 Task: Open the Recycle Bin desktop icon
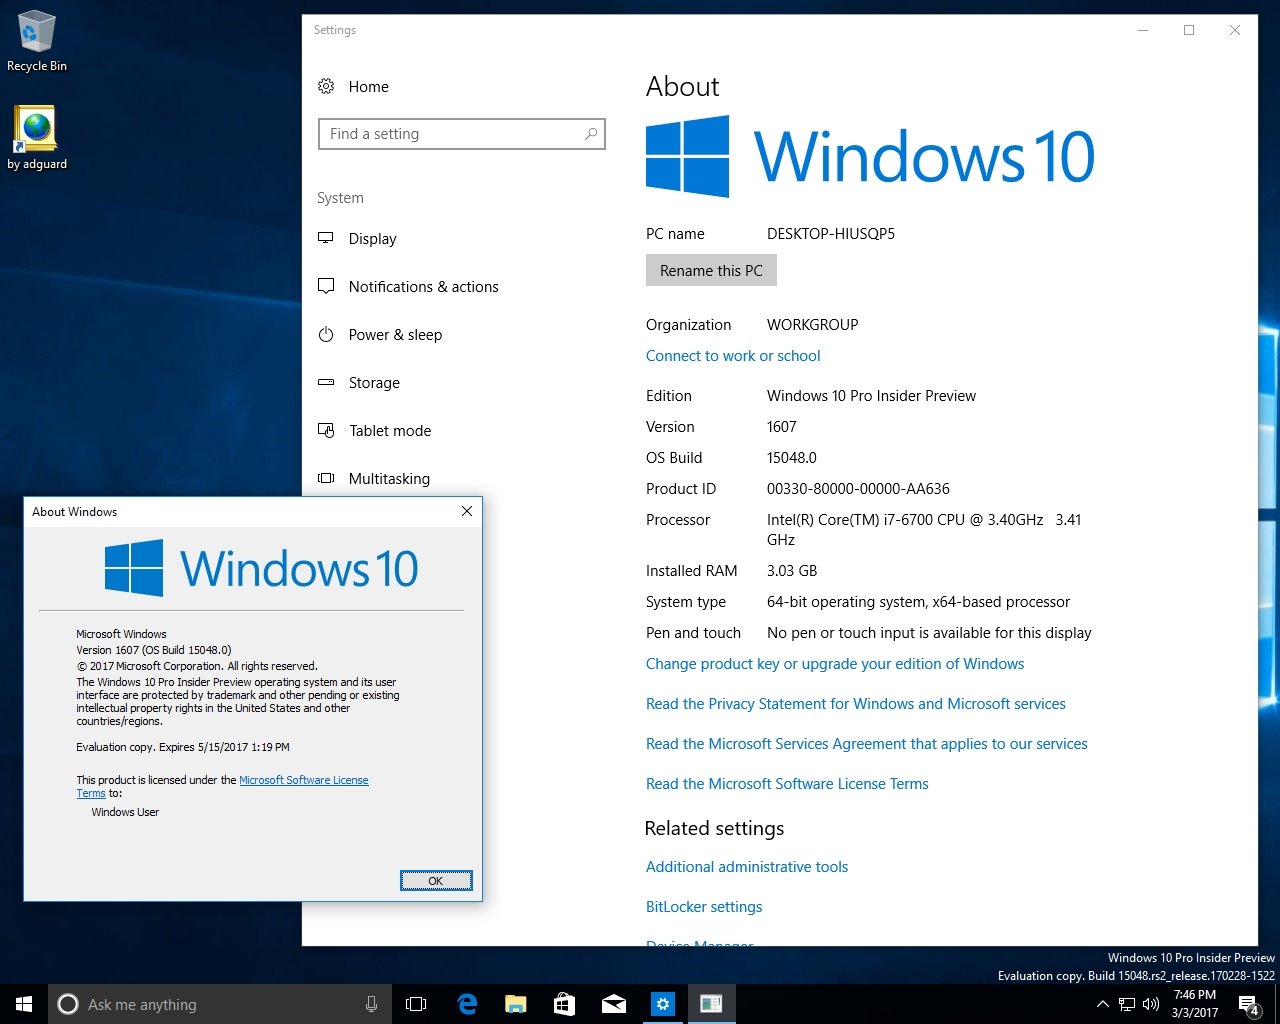coord(37,42)
